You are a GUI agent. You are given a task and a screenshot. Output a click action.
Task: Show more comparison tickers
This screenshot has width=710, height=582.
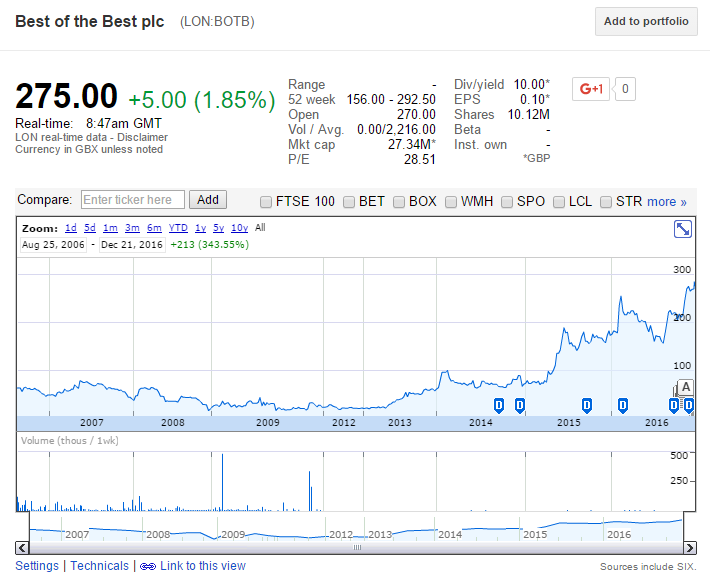pos(667,202)
